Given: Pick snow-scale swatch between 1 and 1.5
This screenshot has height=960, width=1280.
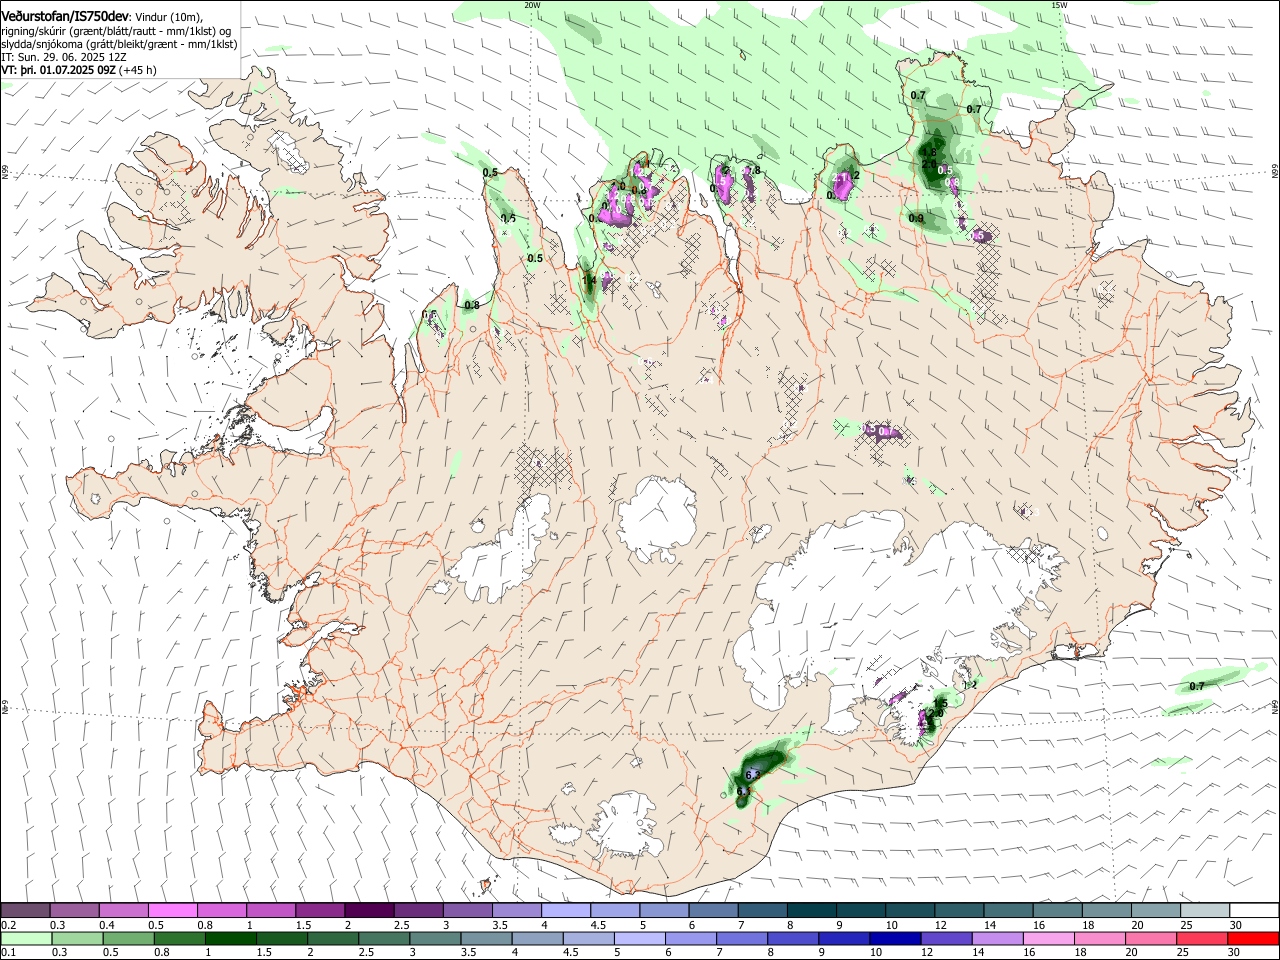Looking at the screenshot, I should pos(270,911).
